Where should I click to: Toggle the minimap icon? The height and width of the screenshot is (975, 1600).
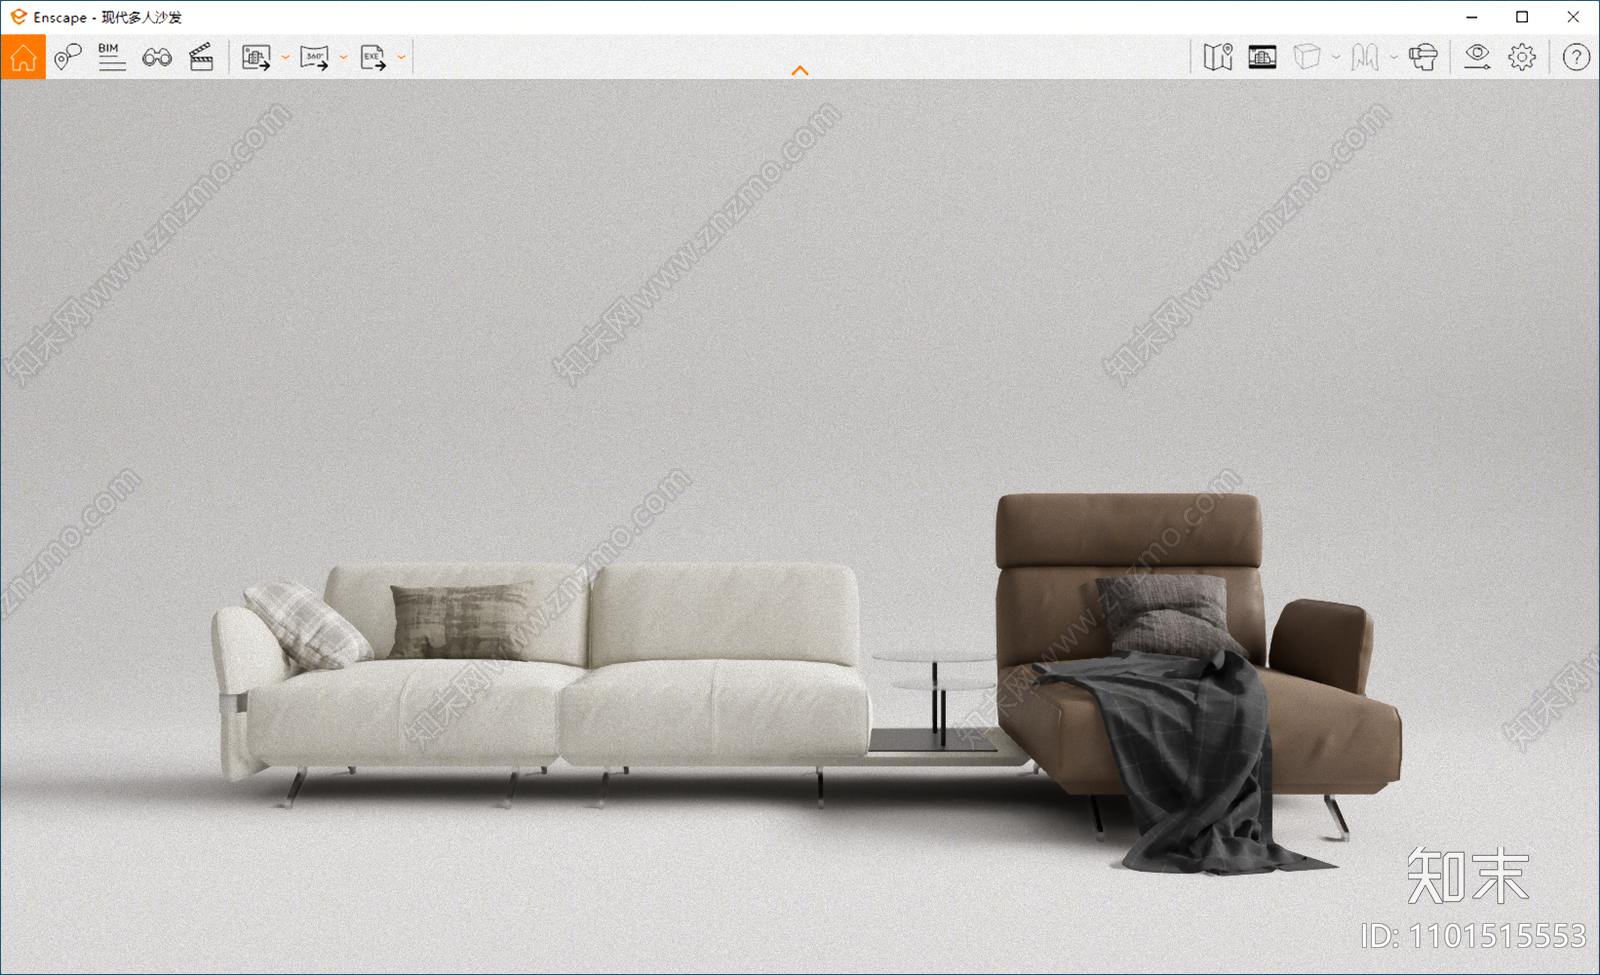[x=1218, y=57]
